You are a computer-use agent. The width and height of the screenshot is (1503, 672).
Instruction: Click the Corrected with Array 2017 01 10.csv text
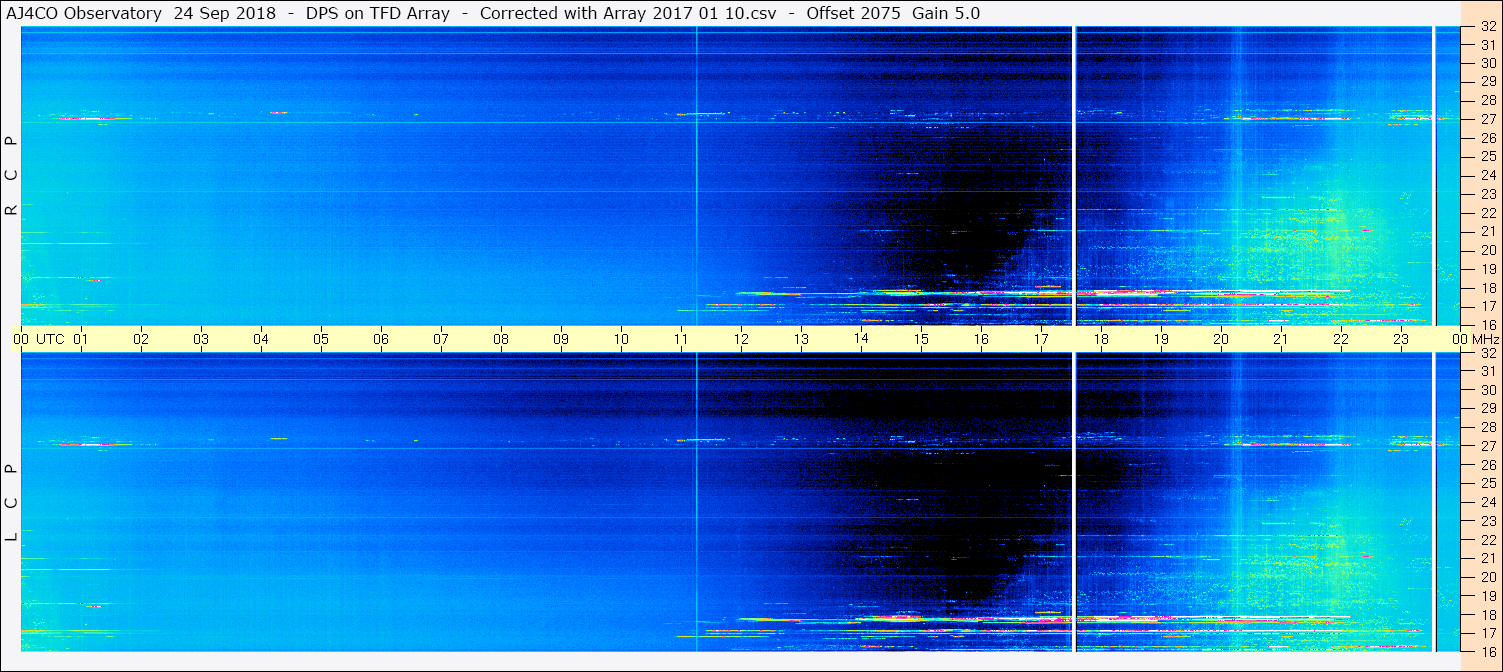tap(628, 13)
